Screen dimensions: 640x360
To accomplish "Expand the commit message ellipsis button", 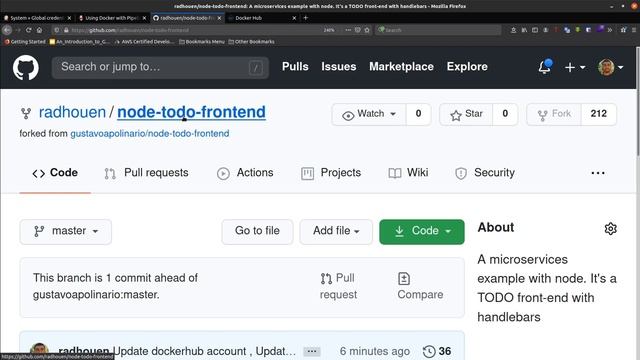I will pos(312,351).
